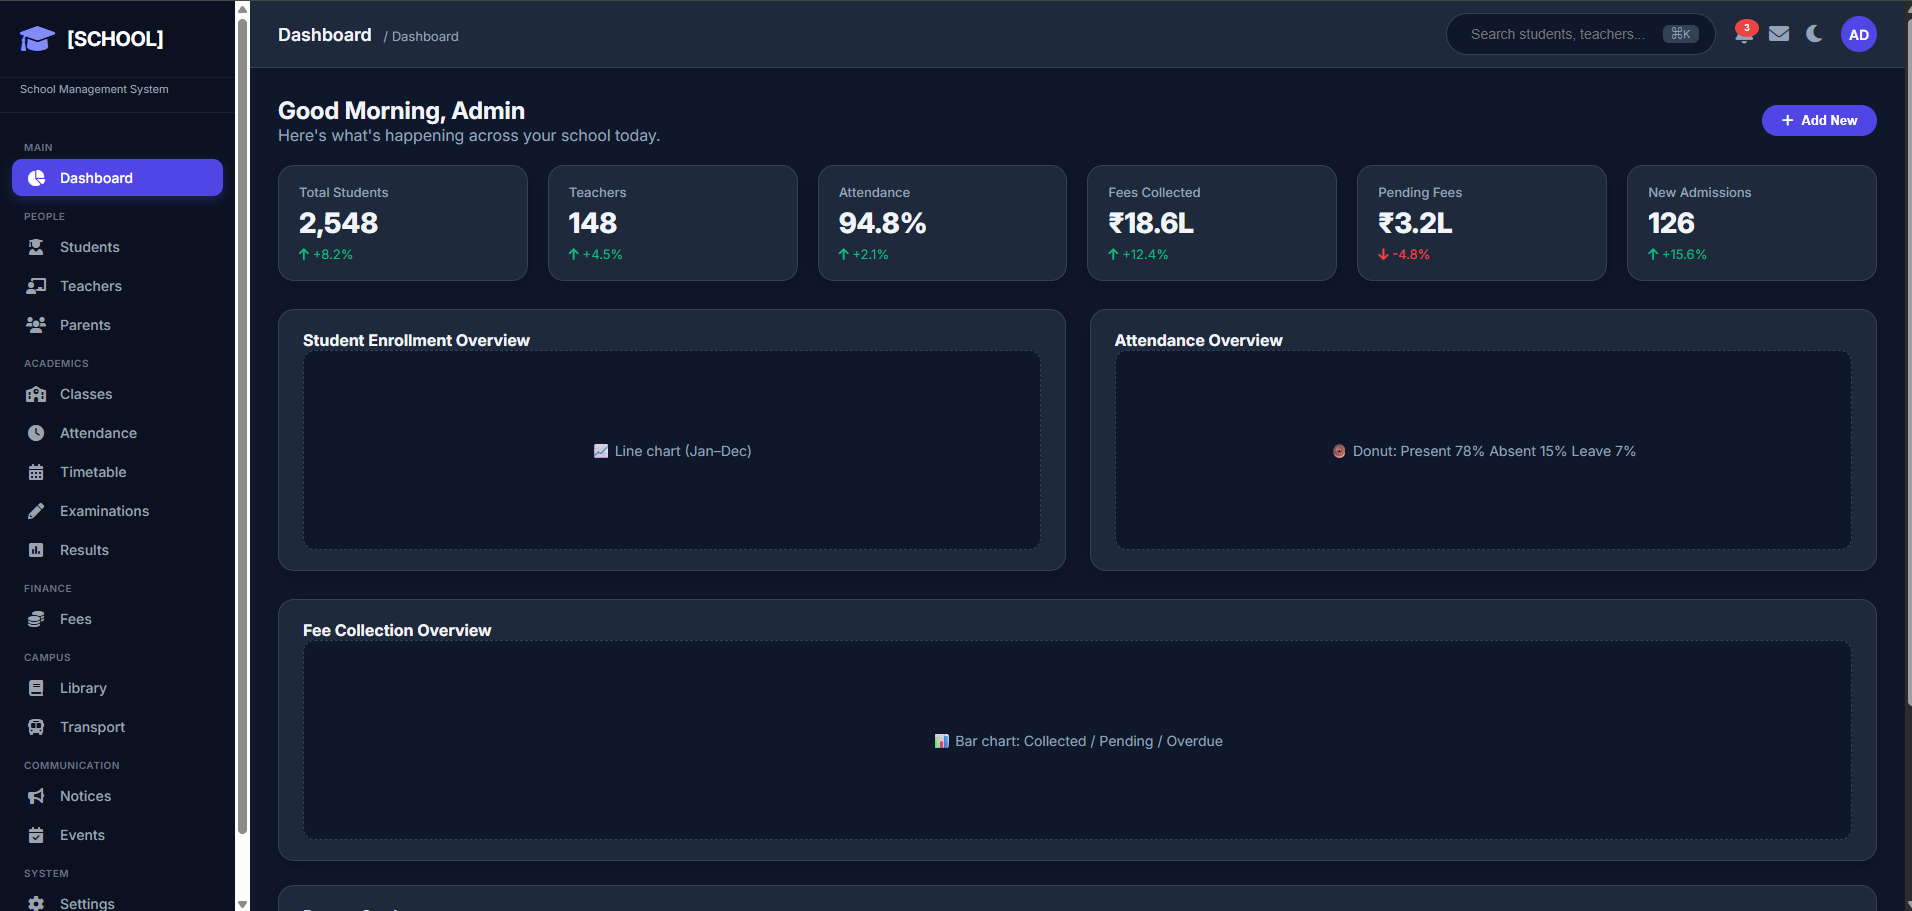Go to Teachers page

pos(117,286)
